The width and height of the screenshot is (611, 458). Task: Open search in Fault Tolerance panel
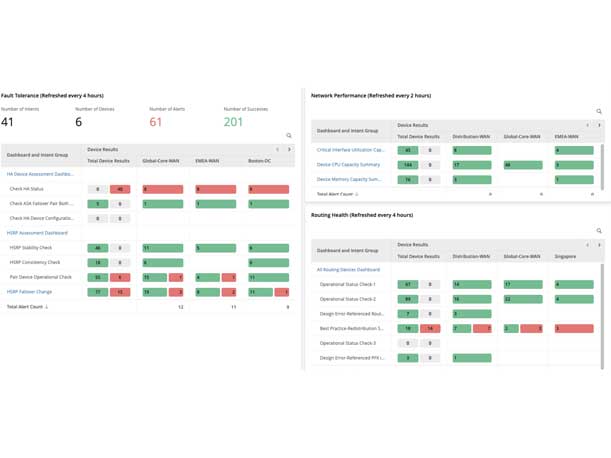(x=289, y=135)
